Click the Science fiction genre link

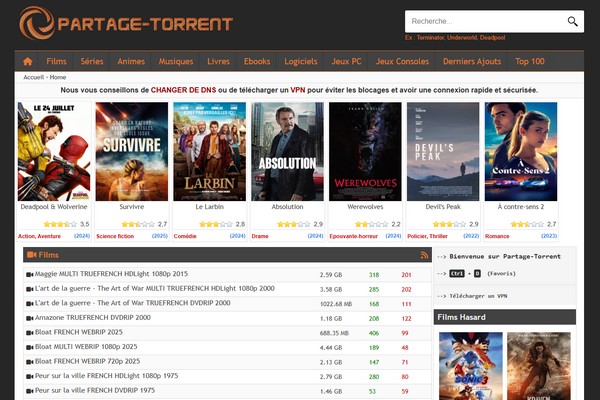pyautogui.click(x=115, y=236)
